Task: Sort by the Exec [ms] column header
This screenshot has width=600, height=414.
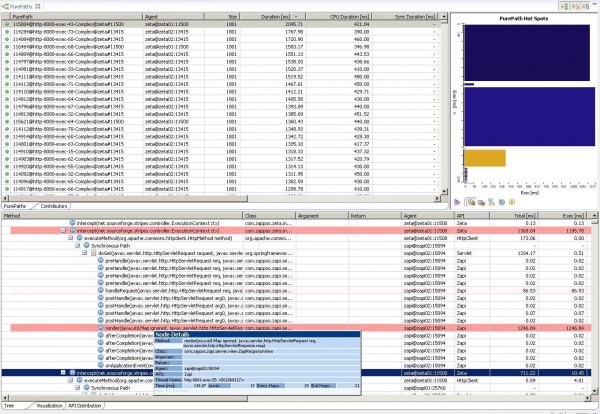Action: point(564,216)
